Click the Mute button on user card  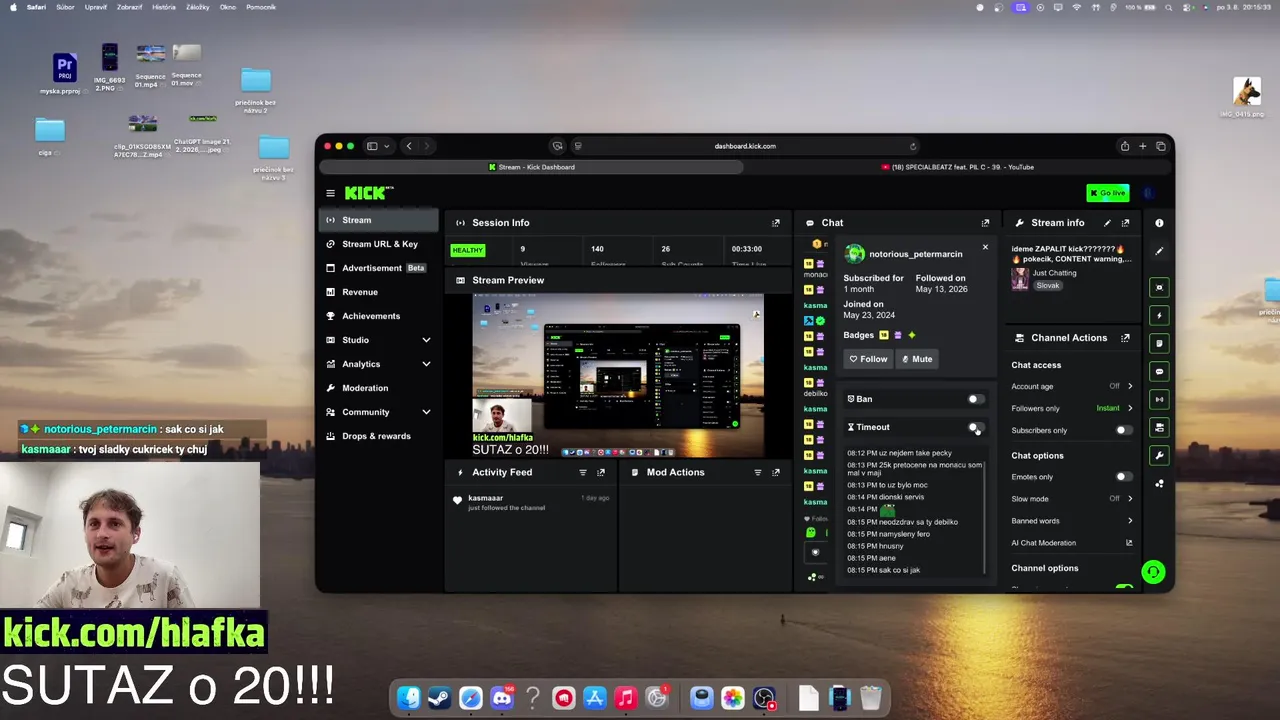click(917, 359)
